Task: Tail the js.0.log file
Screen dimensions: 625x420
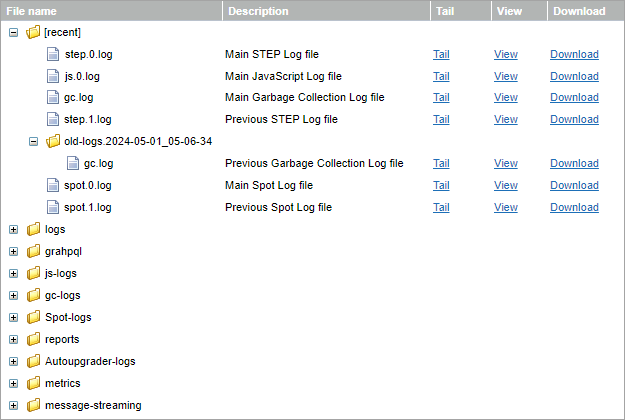Action: (x=441, y=76)
